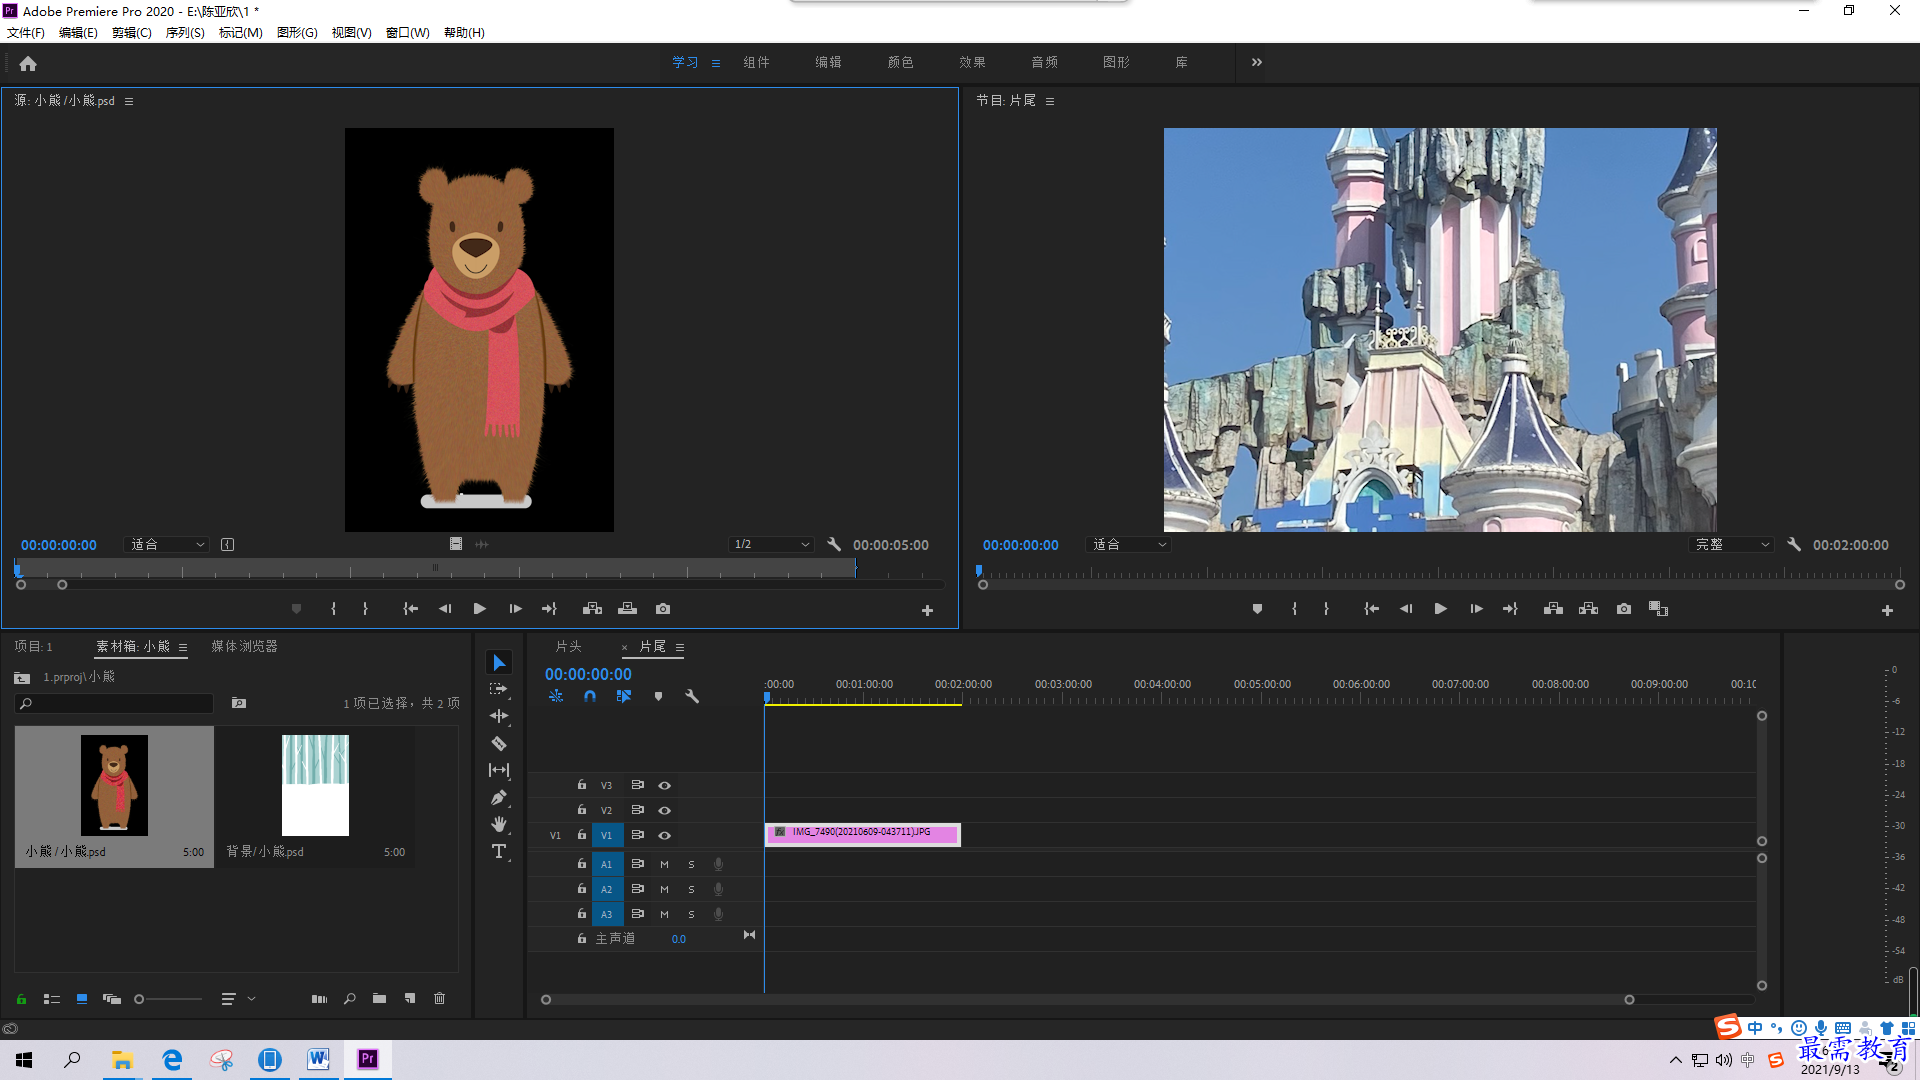Image resolution: width=1920 pixels, height=1080 pixels.
Task: Switch project panel to list view
Action: [52, 998]
